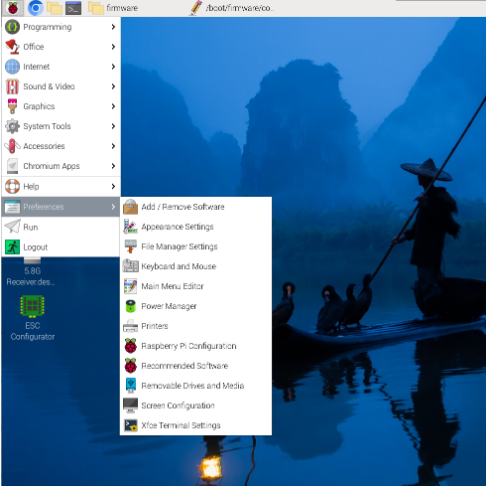Switch to the /boot/firmware/co... editor window
Image resolution: width=486 pixels, height=486 pixels.
[x=232, y=8]
